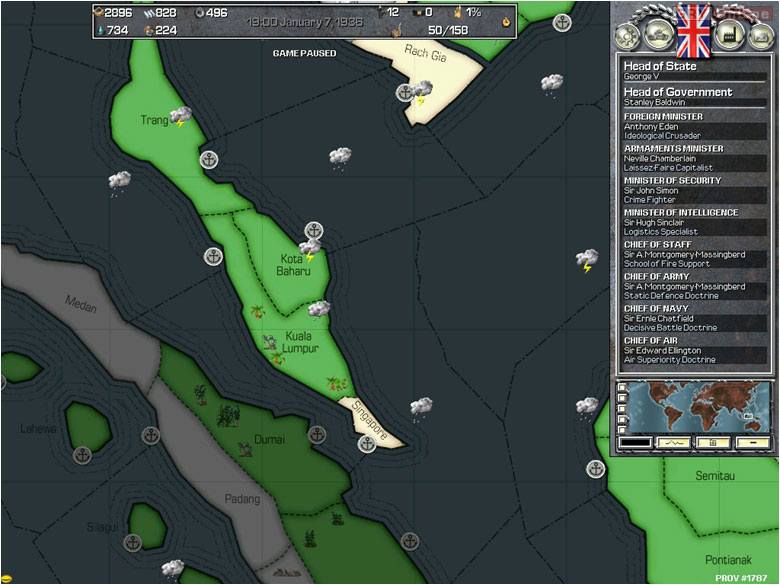
Task: Select the Kuala Lumpur province
Action: (299, 342)
